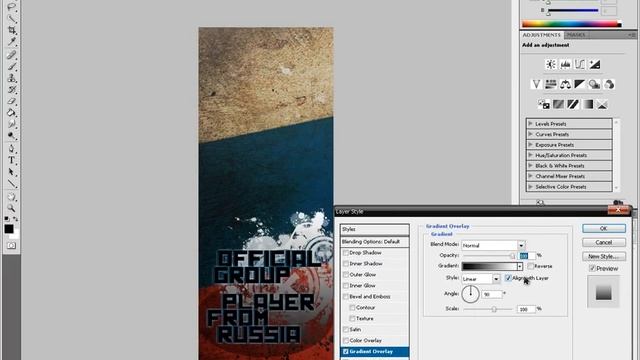Uncheck the Gradient Overlay checkbox
Screen dimensions: 640x360
(x=346, y=351)
